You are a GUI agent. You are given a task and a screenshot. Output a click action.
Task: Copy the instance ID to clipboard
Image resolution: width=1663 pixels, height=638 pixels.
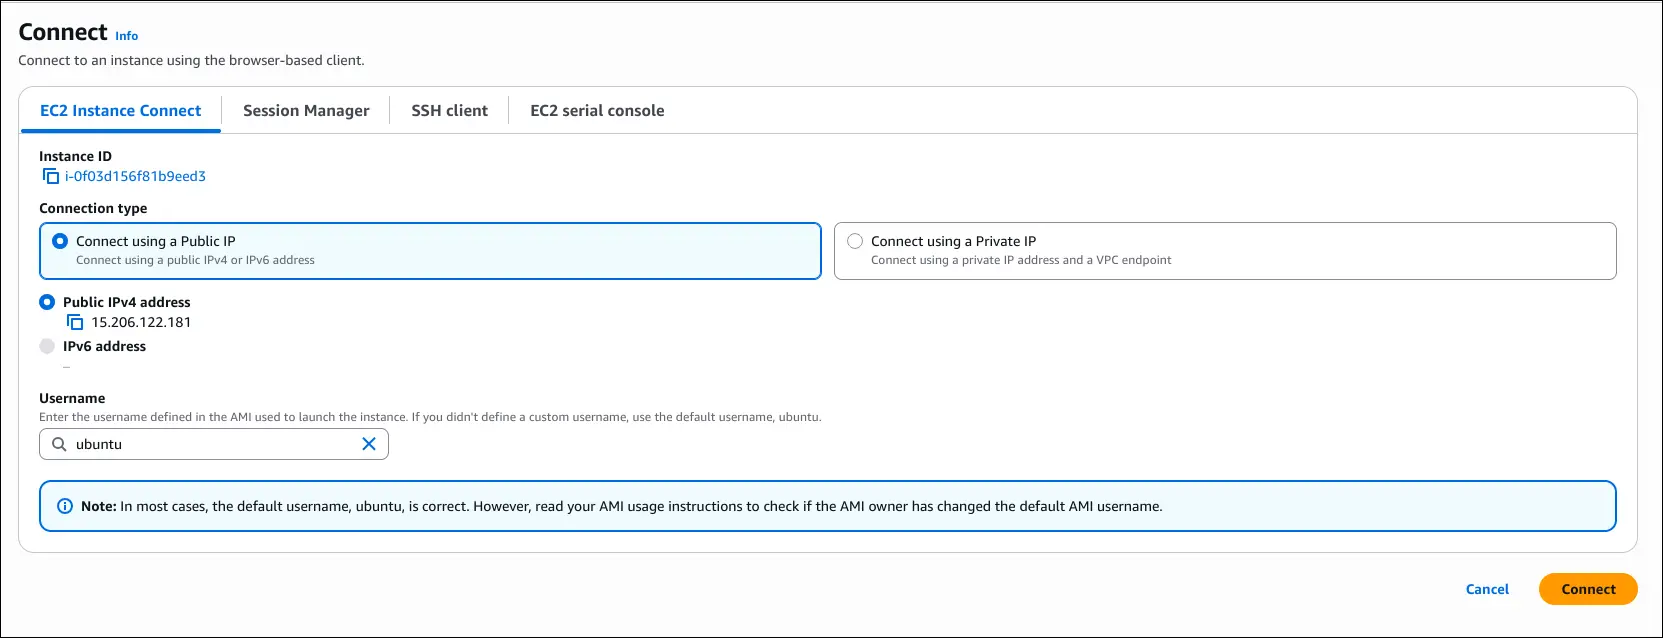51,176
